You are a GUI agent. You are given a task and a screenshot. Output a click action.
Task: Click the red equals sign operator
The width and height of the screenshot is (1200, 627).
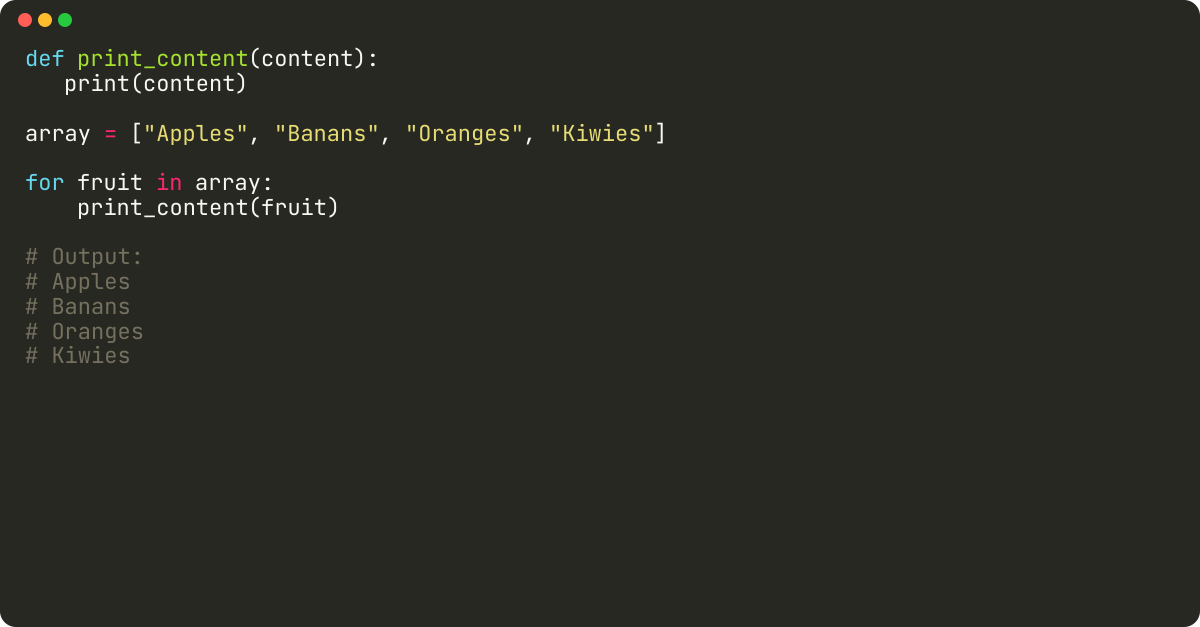coord(110,134)
